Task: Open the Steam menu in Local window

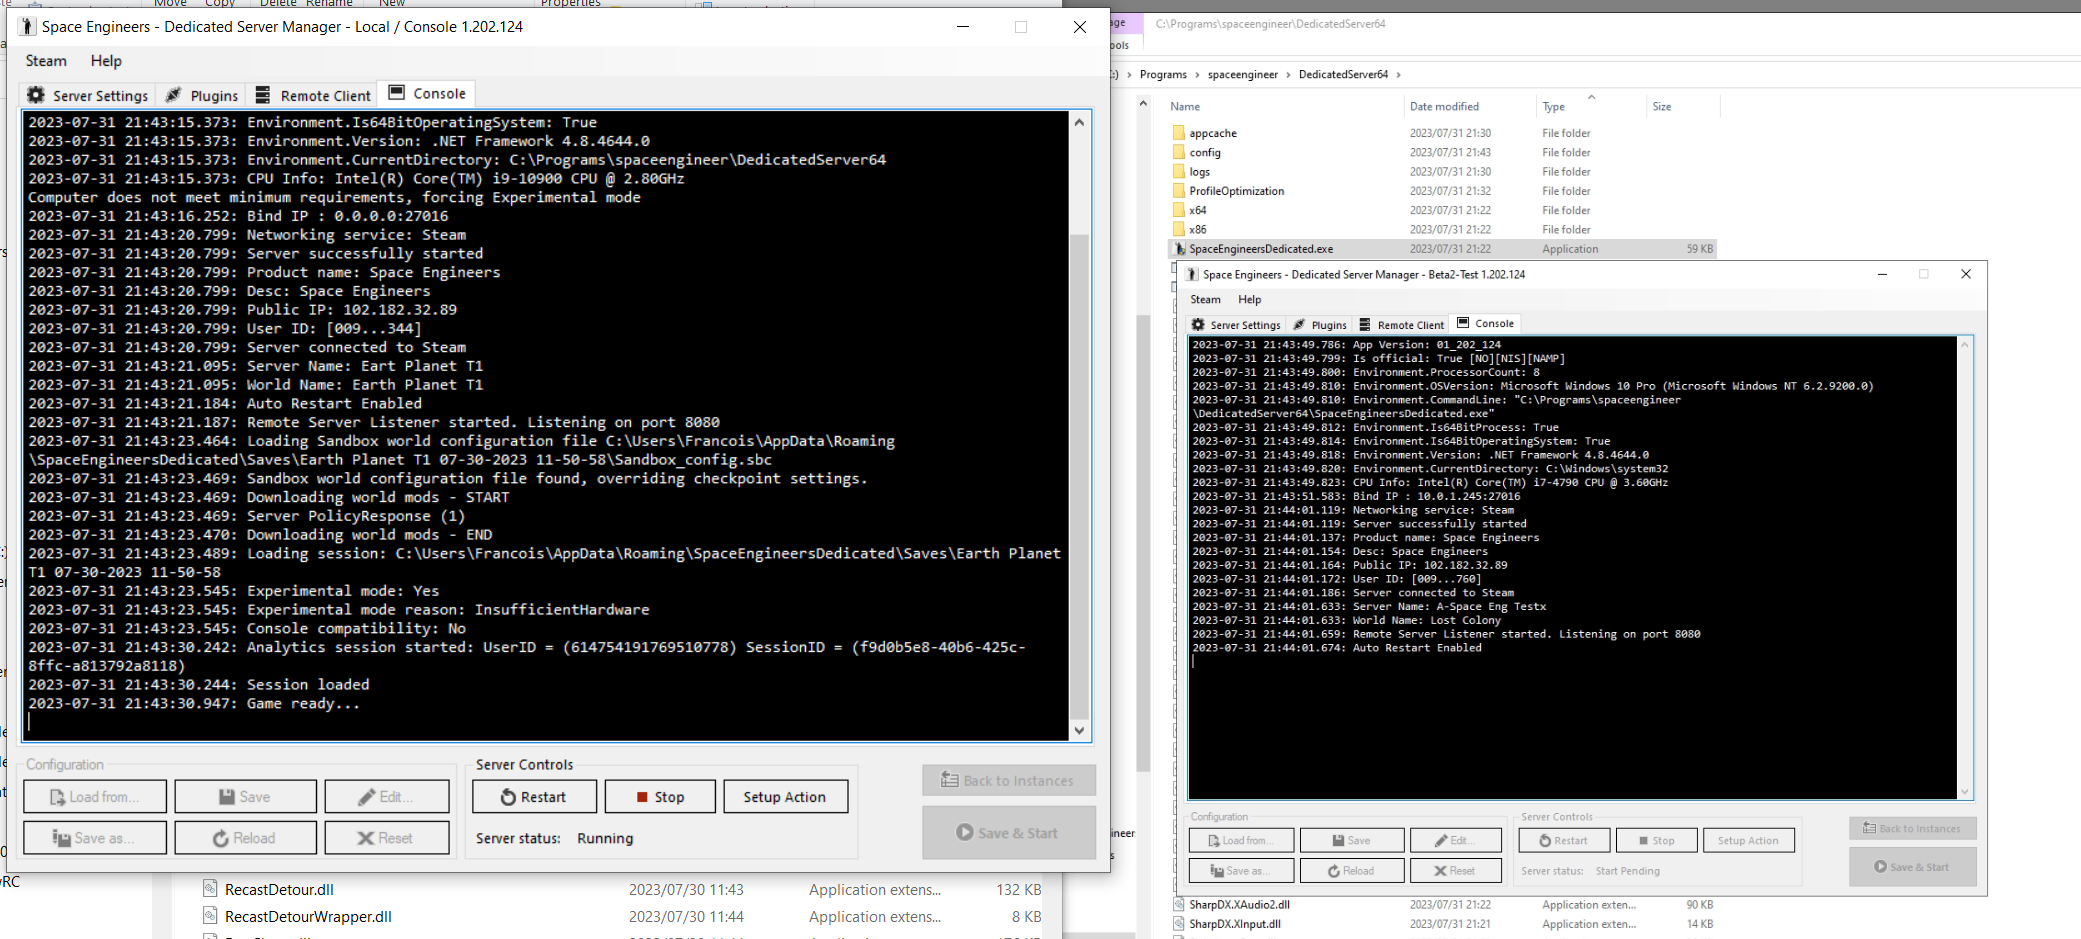Action: point(46,61)
